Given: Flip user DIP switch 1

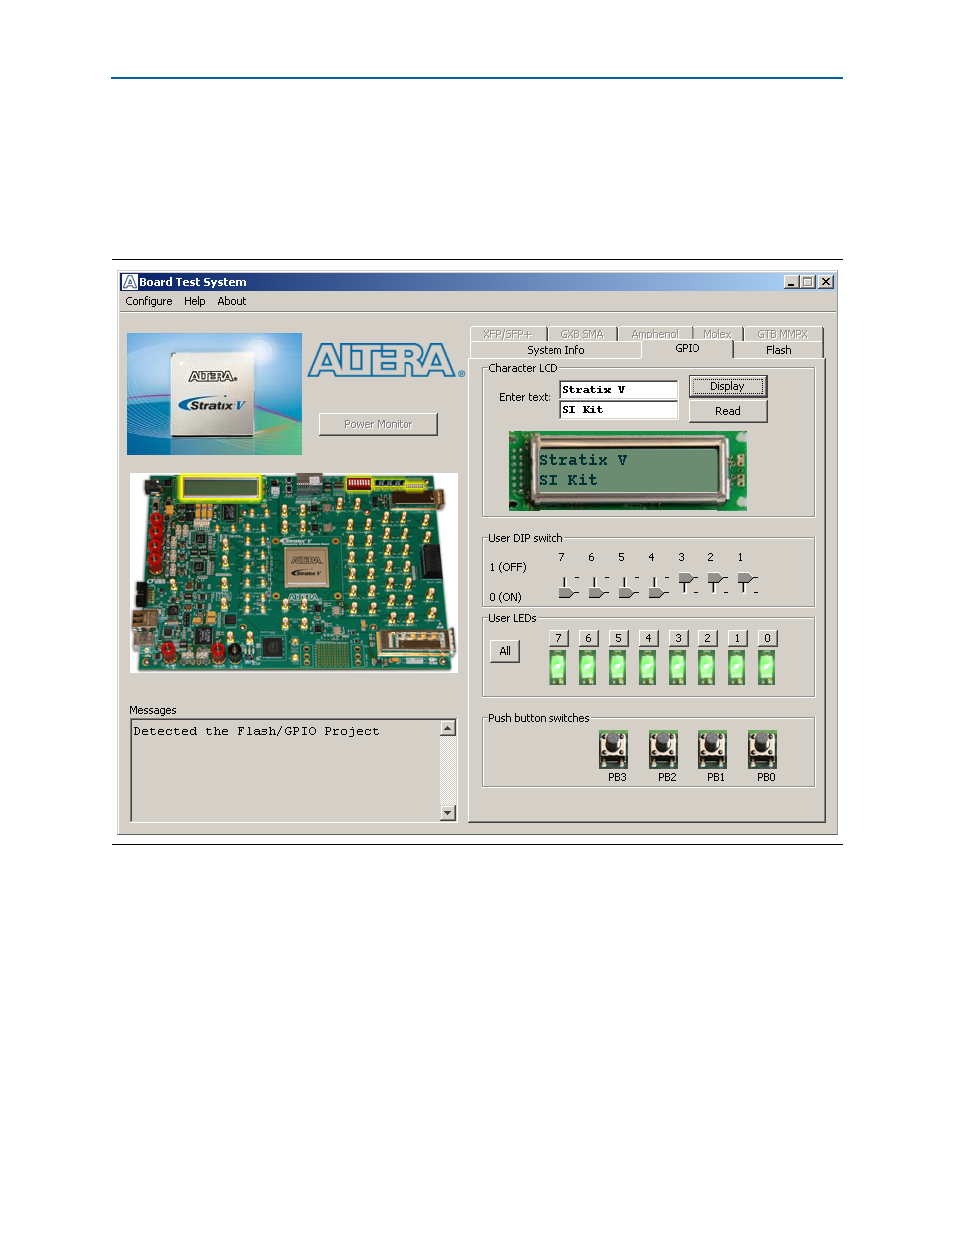Looking at the screenshot, I should [747, 584].
